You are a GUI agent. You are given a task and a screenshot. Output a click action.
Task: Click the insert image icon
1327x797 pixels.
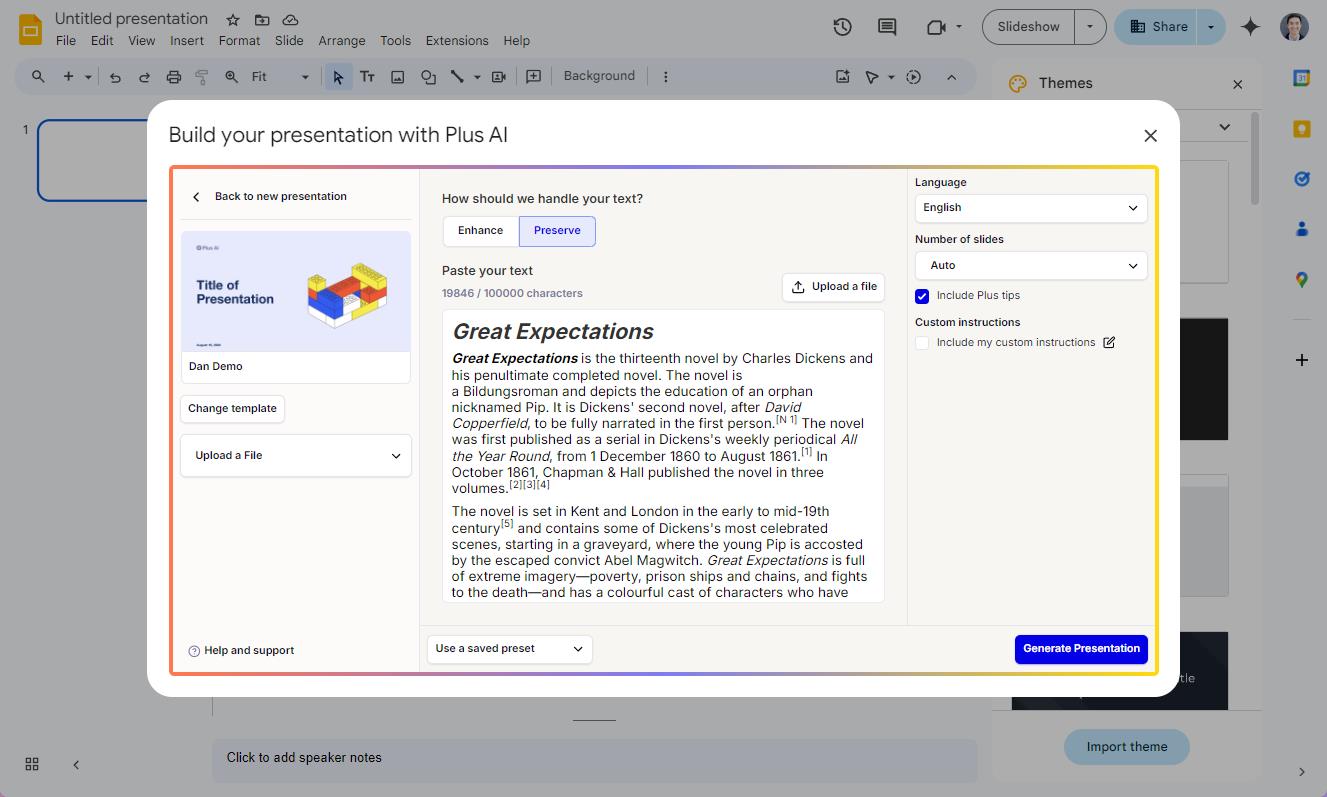pyautogui.click(x=397, y=77)
